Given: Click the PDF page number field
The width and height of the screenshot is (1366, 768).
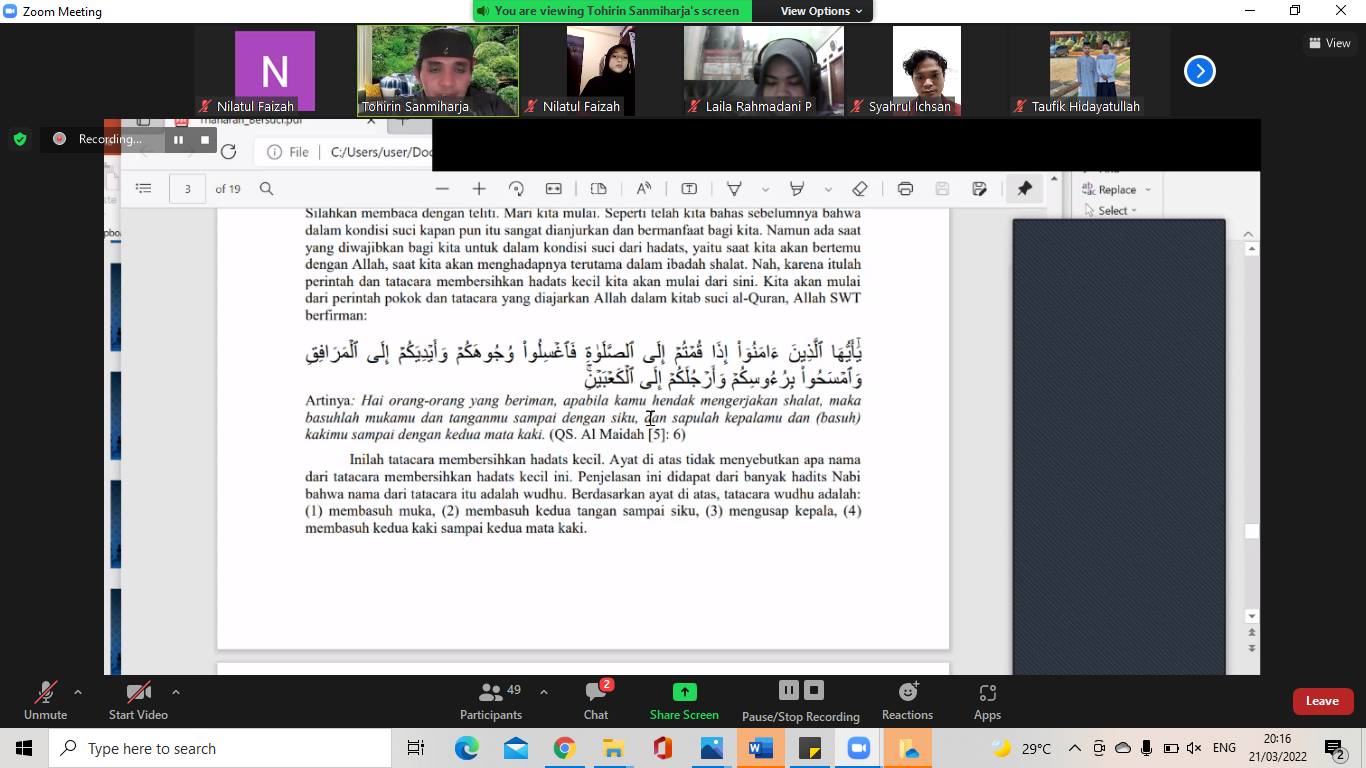Looking at the screenshot, I should tap(187, 189).
